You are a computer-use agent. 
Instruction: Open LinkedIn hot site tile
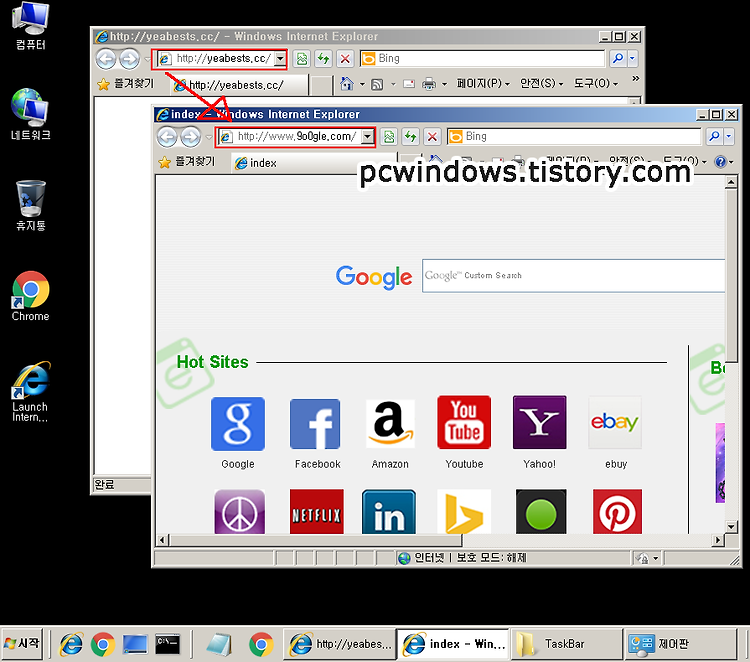(389, 511)
